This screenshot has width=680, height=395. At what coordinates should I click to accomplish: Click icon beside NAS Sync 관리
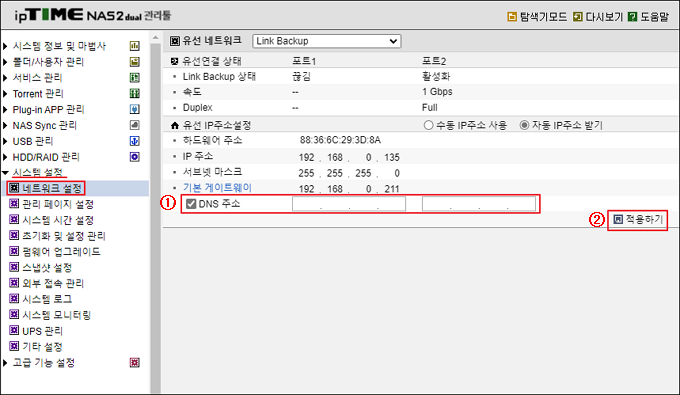pos(135,125)
